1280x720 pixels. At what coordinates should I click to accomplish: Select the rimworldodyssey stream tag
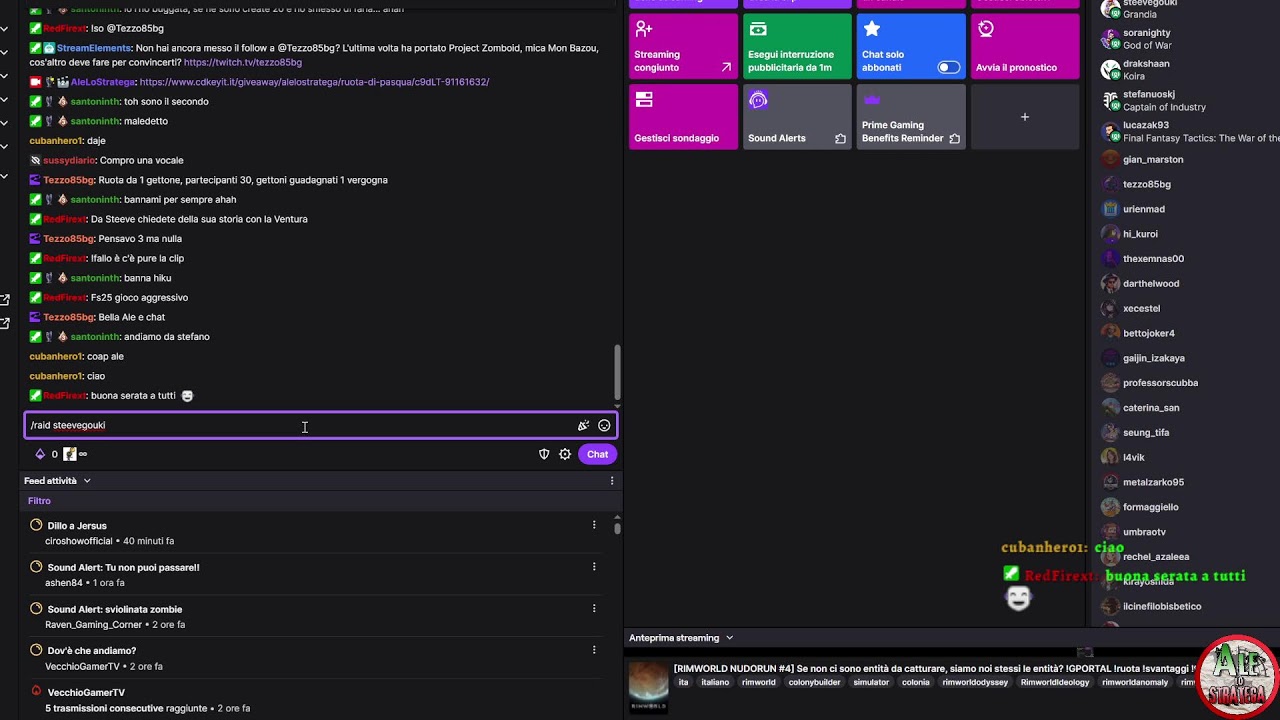[975, 682]
